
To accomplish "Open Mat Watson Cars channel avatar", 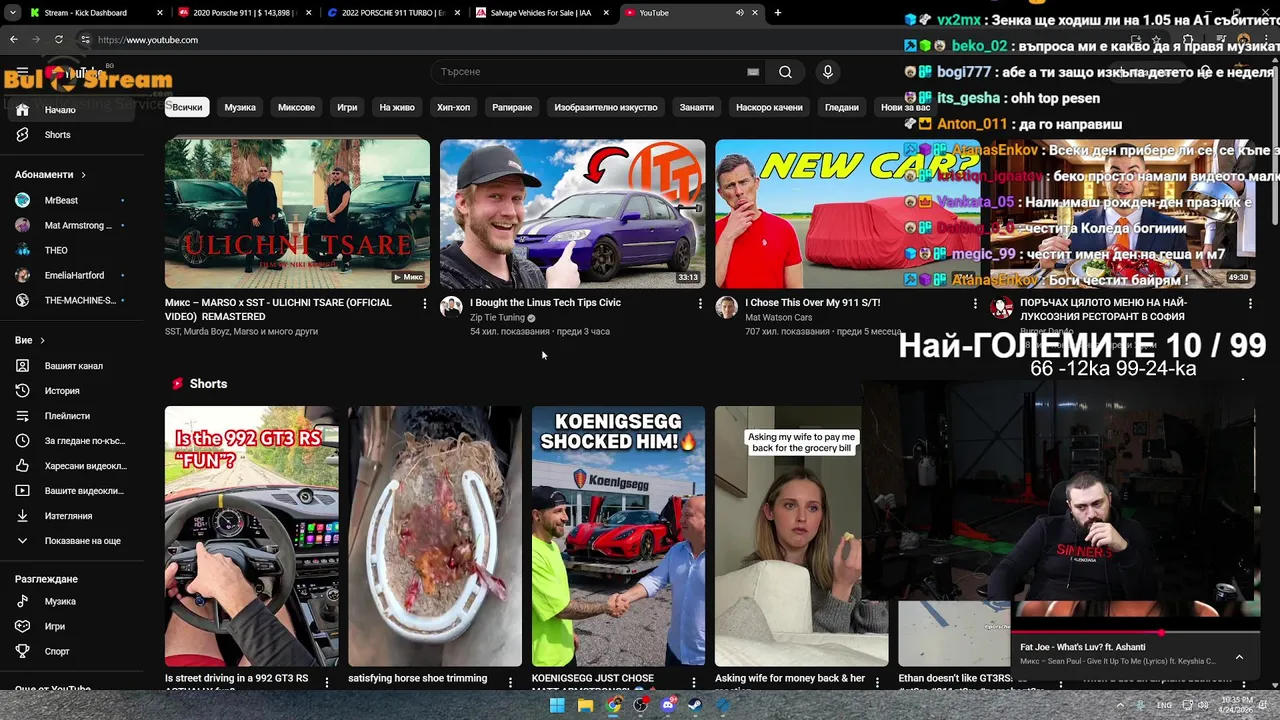I will (726, 307).
